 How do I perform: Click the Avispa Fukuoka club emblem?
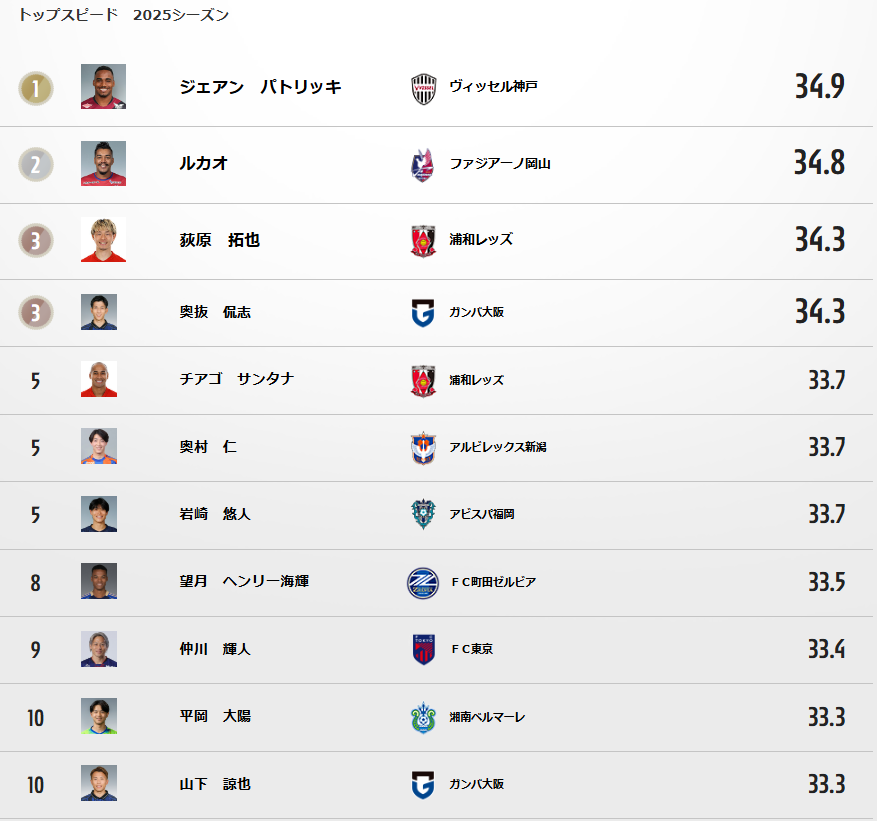pyautogui.click(x=423, y=515)
